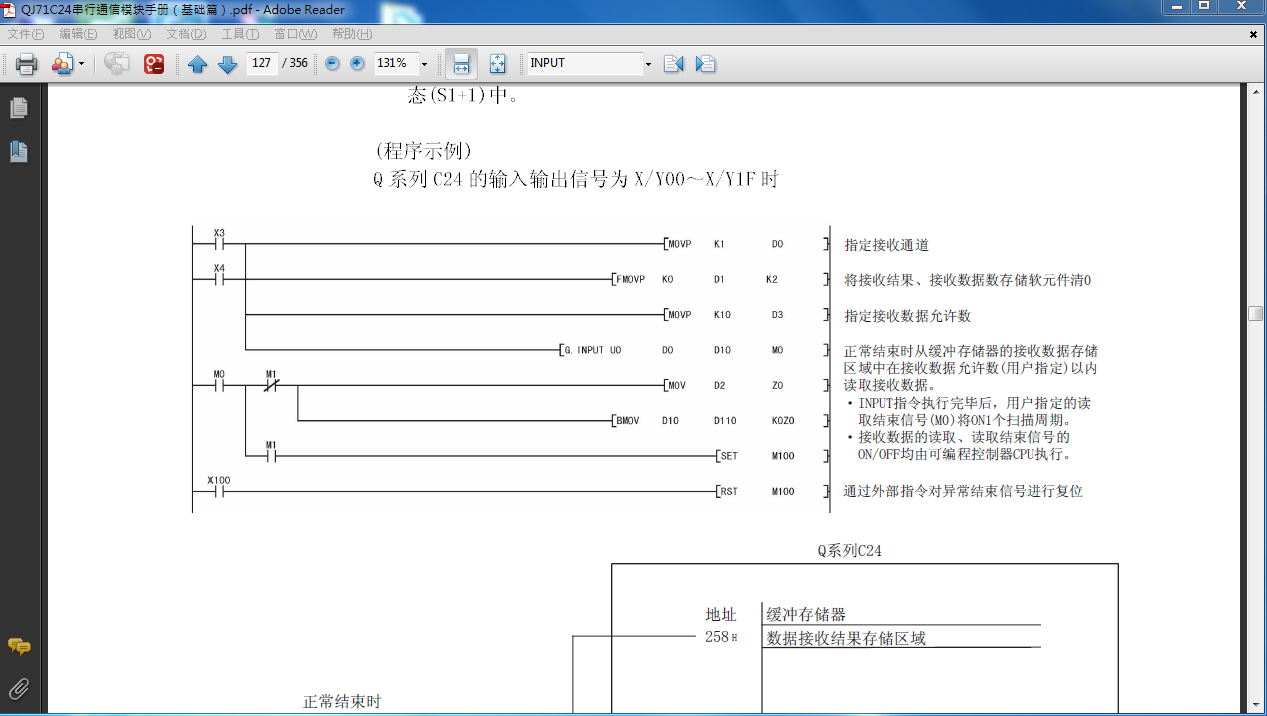The width and height of the screenshot is (1267, 716).
Task: Open the Bookmarks panel in sidebar
Action: click(x=18, y=152)
